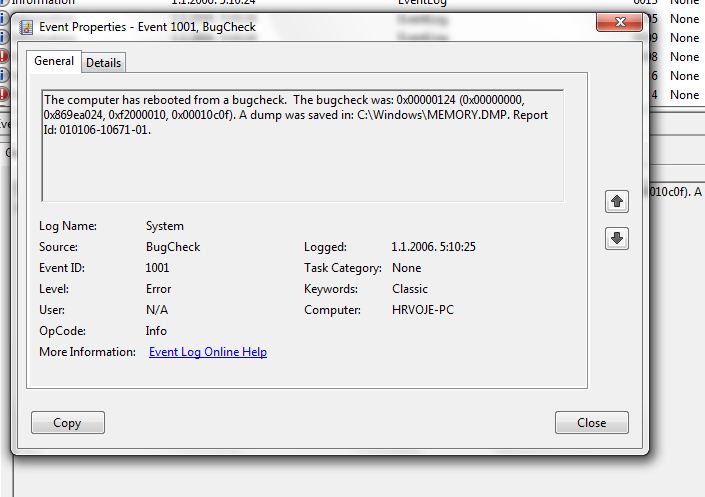The width and height of the screenshot is (705, 497).
Task: Select the Logged date 1.1.2006. 5:10:25
Action: (x=433, y=247)
